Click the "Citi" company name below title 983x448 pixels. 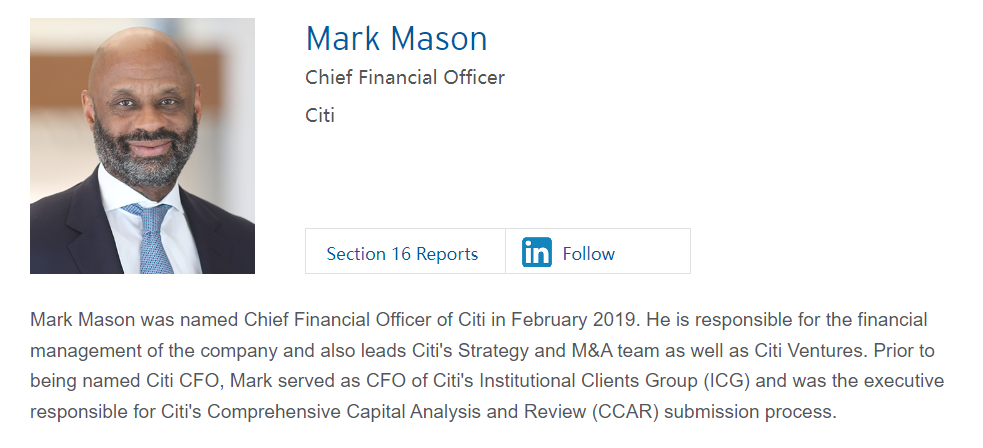tap(320, 115)
